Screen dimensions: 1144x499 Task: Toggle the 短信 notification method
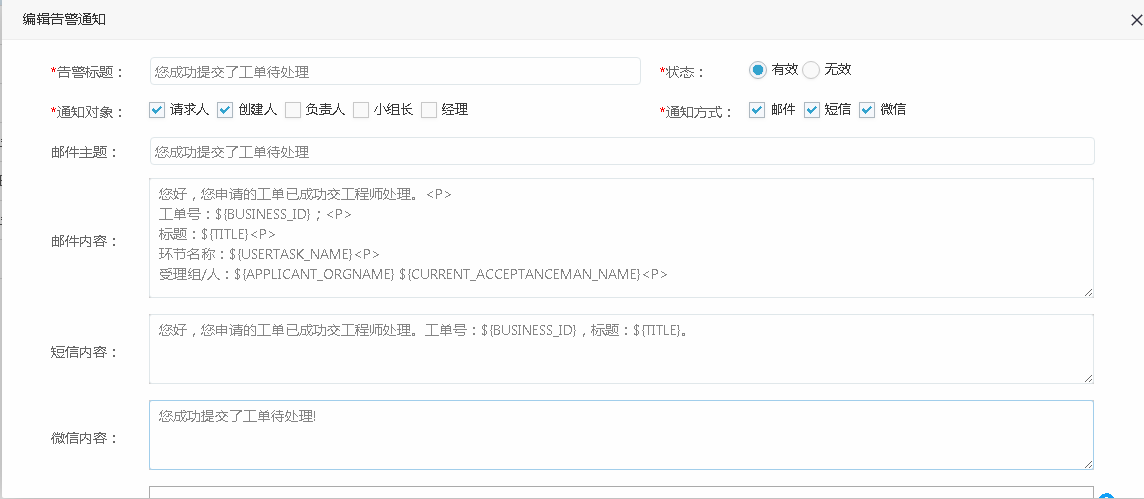click(812, 110)
